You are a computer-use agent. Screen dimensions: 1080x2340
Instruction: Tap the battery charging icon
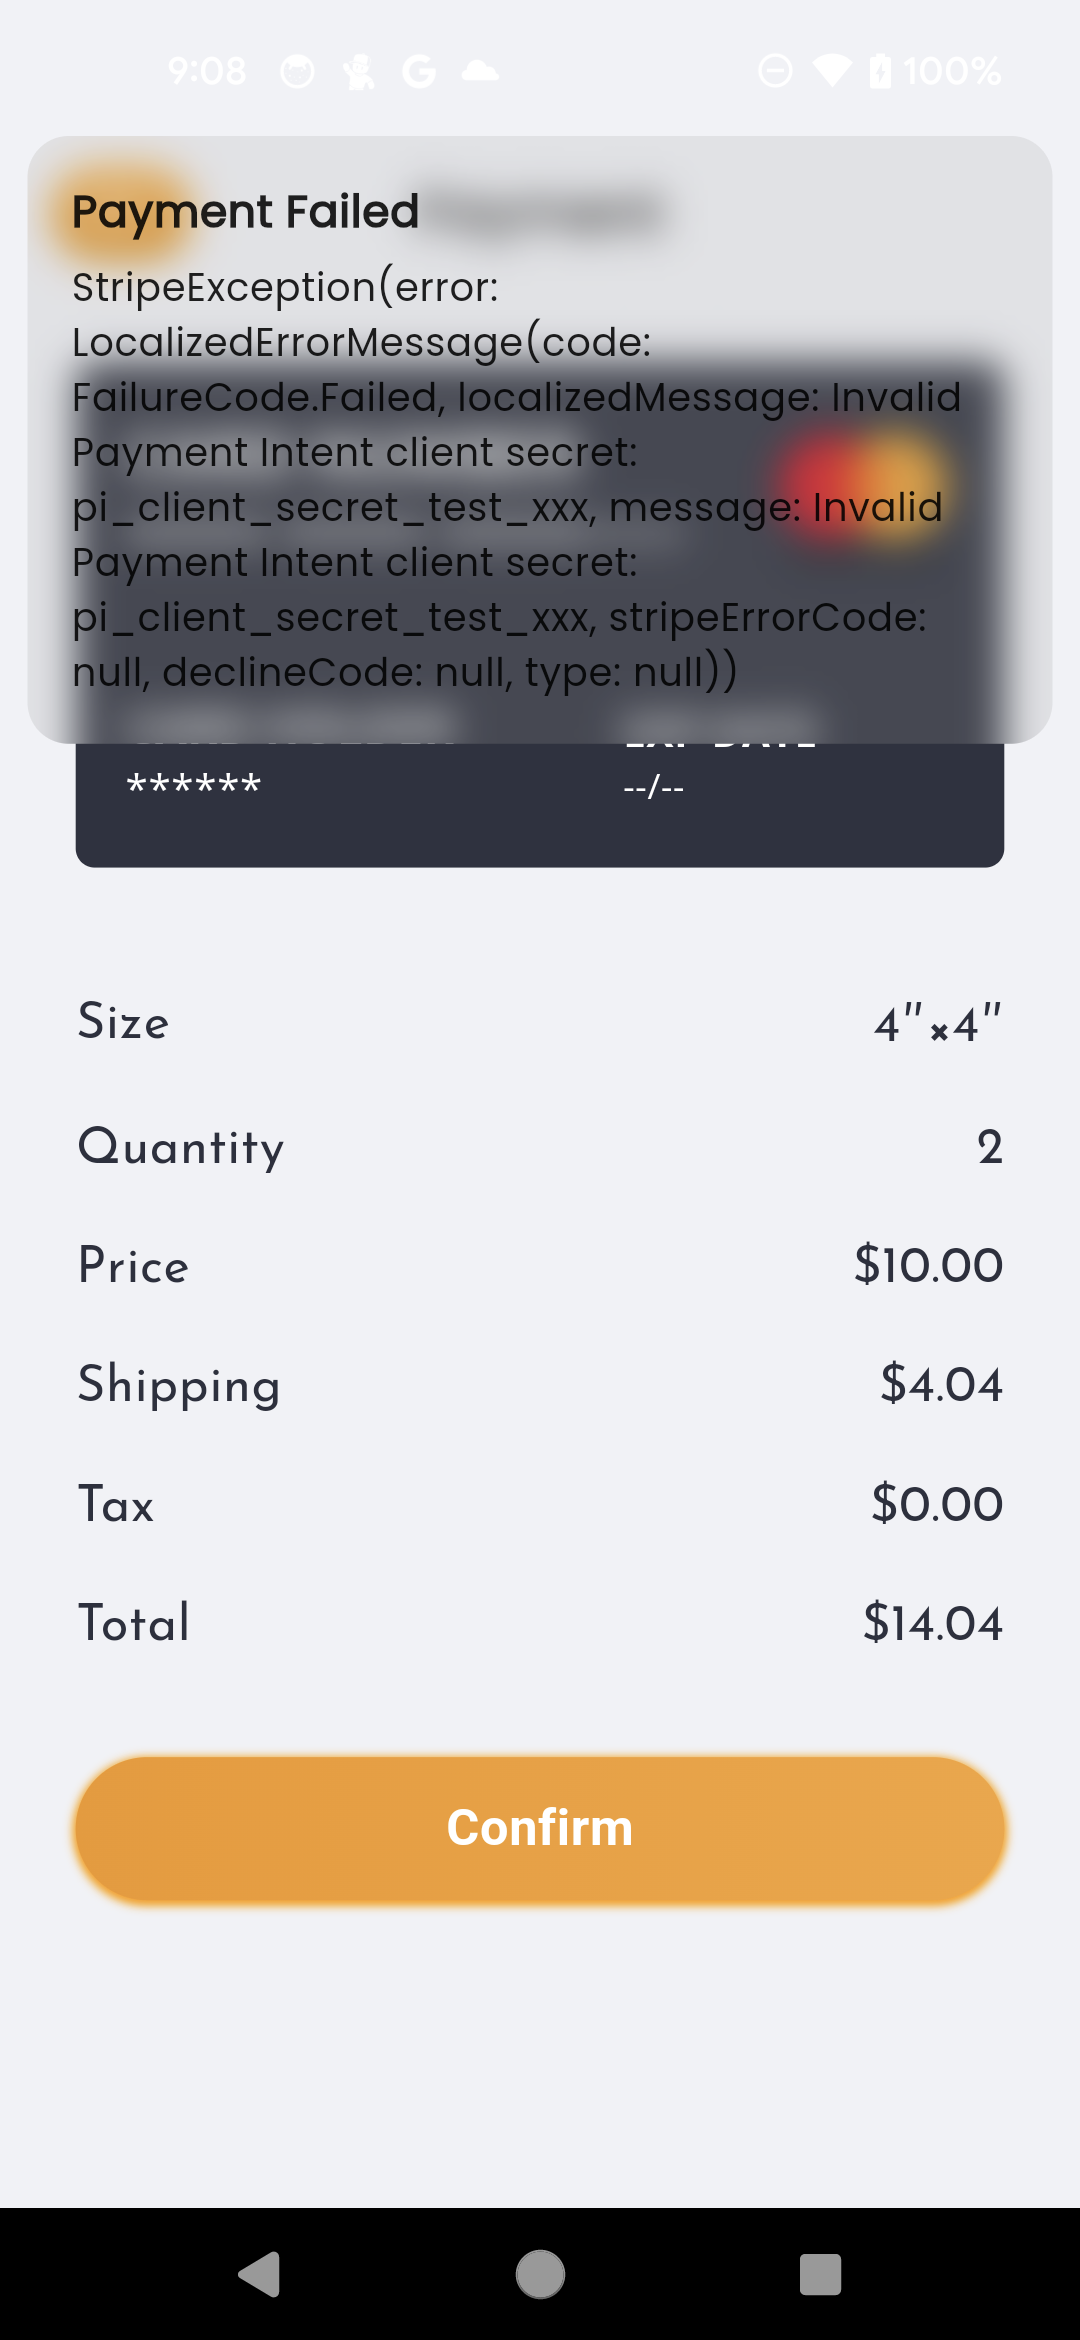point(880,71)
